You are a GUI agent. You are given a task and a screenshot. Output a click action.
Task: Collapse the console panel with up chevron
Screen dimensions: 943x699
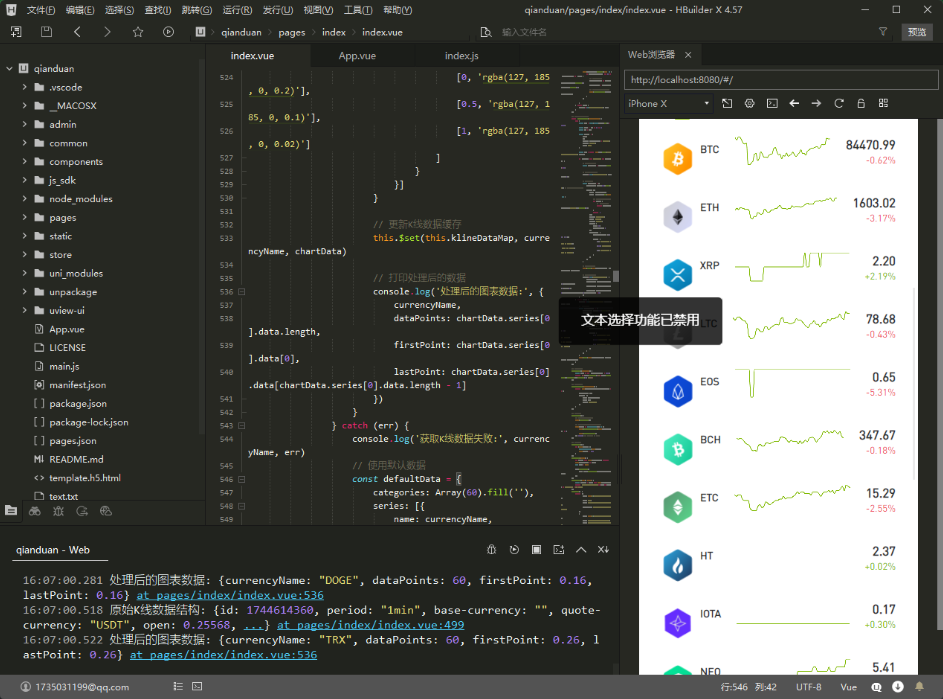click(581, 549)
